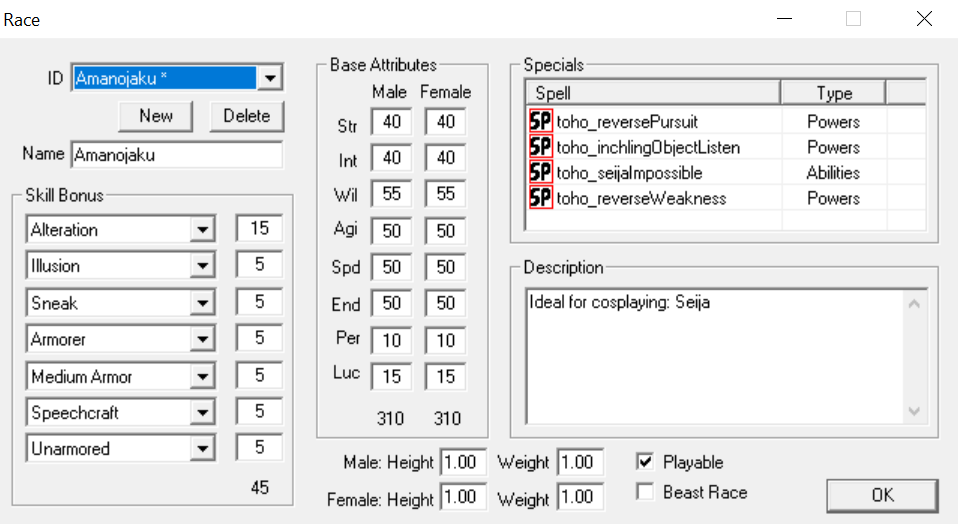Image resolution: width=958 pixels, height=524 pixels.
Task: Click the SP icon beside toho_seijaImpossible
Action: coord(540,173)
